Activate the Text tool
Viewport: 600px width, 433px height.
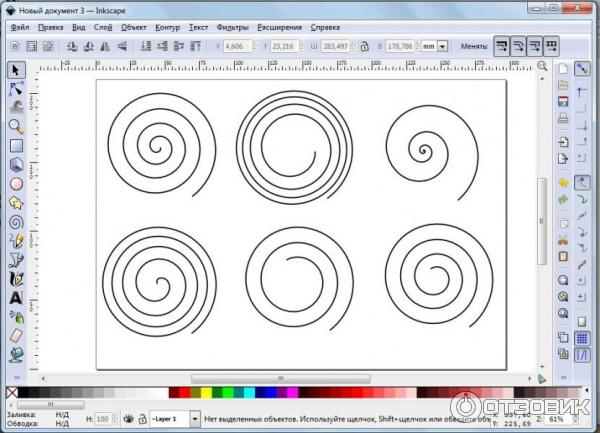16,297
